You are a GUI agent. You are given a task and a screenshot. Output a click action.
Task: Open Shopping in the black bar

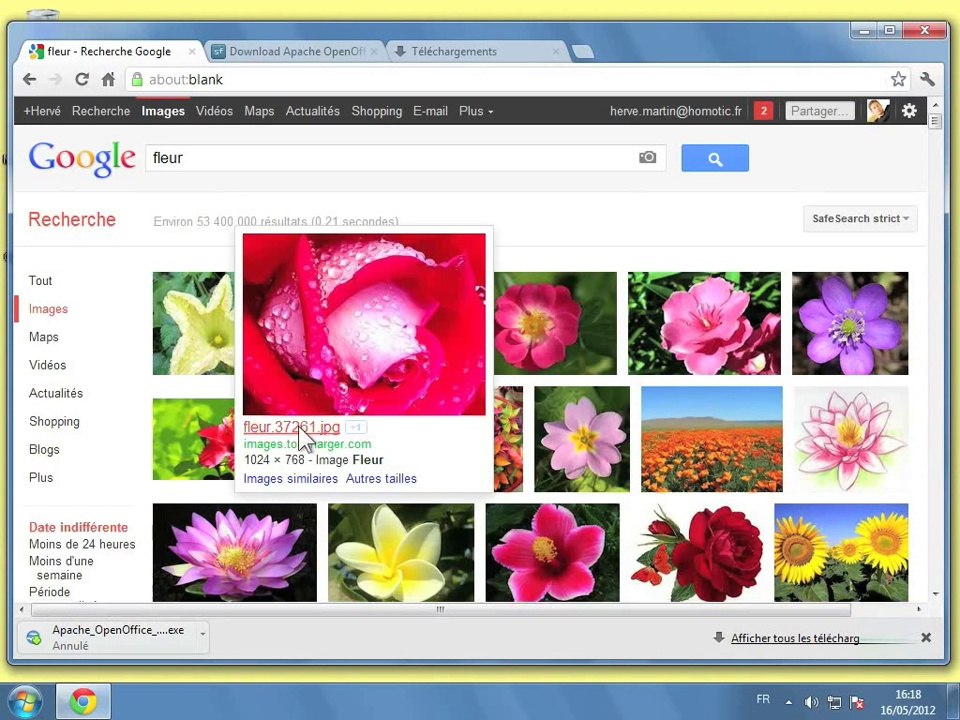coord(377,111)
